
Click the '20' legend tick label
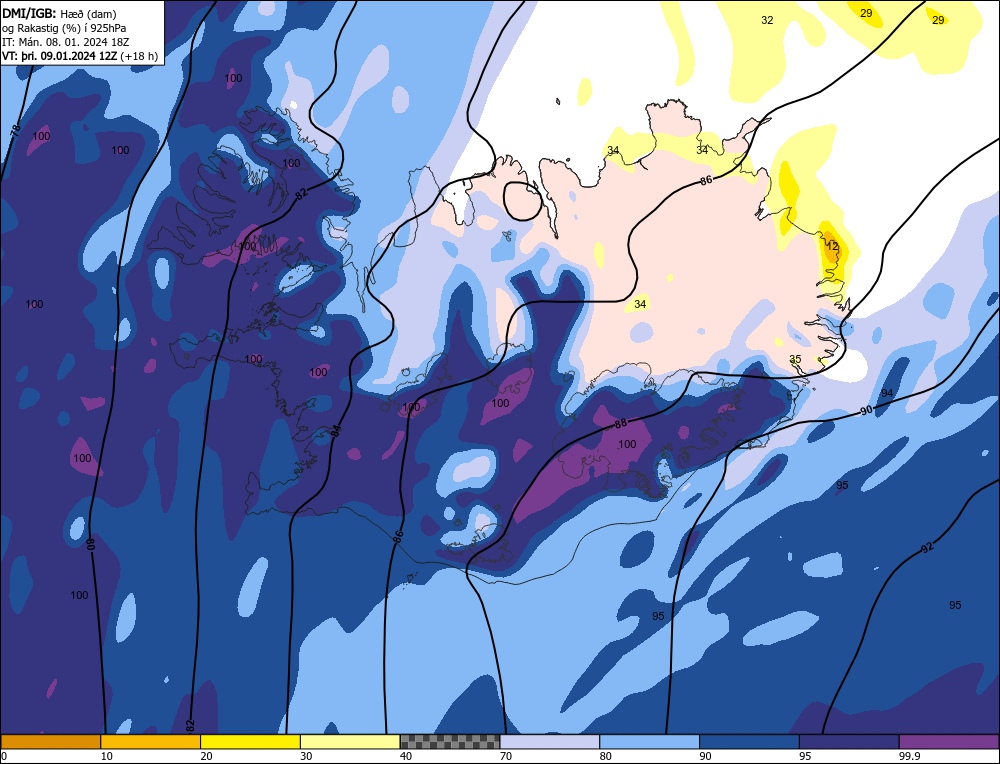(207, 756)
